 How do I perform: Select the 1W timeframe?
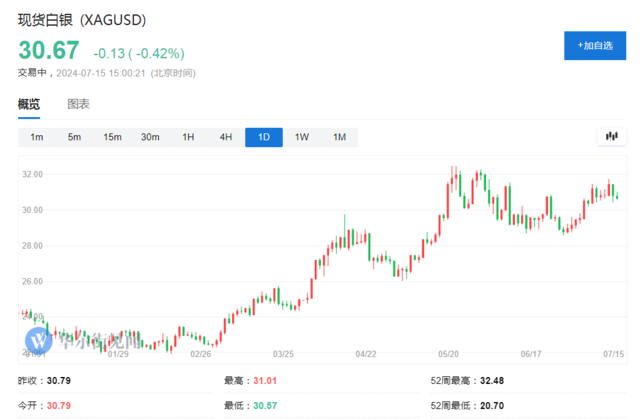pyautogui.click(x=302, y=137)
